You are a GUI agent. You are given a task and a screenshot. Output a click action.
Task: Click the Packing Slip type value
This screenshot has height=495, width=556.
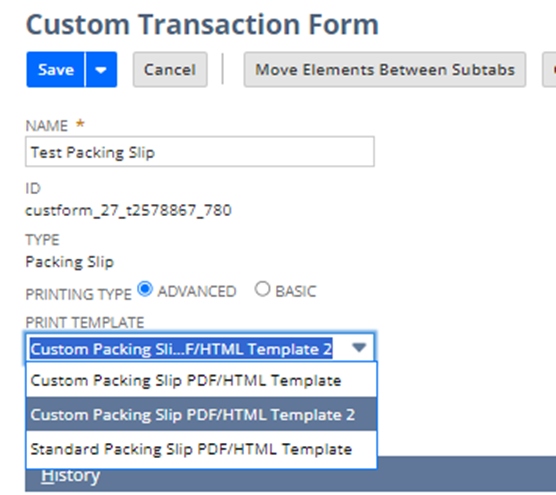point(70,262)
